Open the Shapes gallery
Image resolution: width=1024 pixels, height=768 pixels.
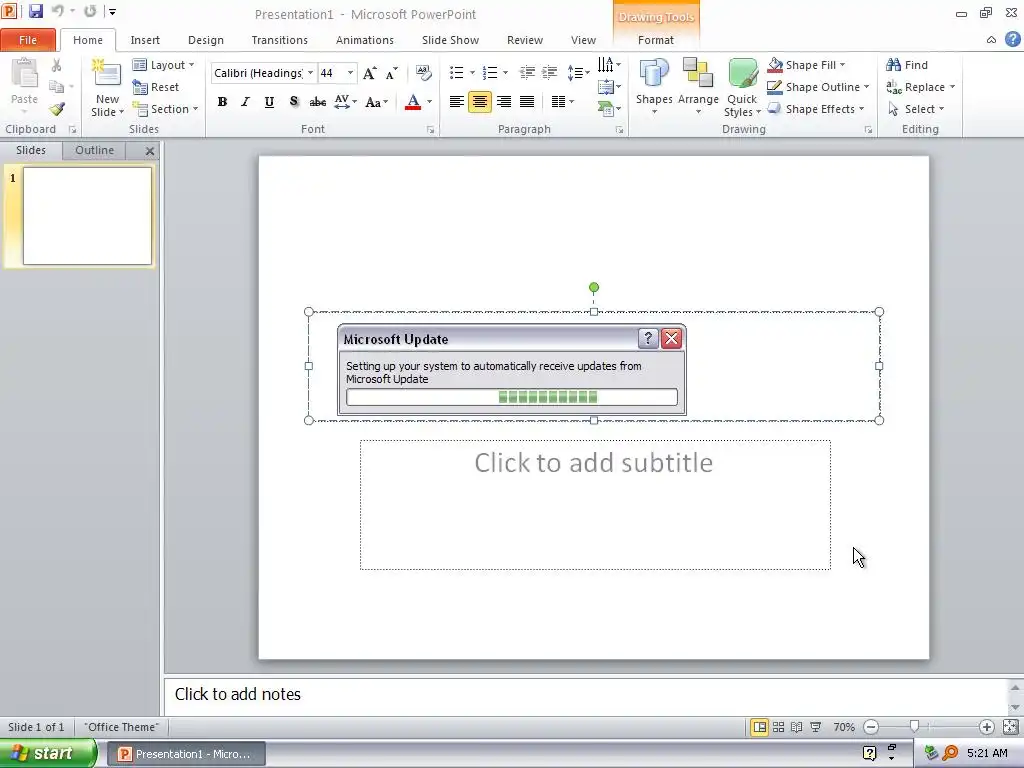(x=654, y=86)
